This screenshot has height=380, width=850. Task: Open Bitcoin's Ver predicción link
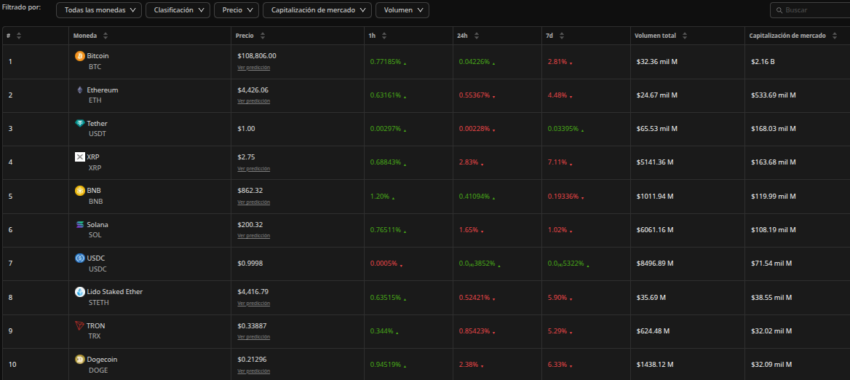click(x=254, y=68)
